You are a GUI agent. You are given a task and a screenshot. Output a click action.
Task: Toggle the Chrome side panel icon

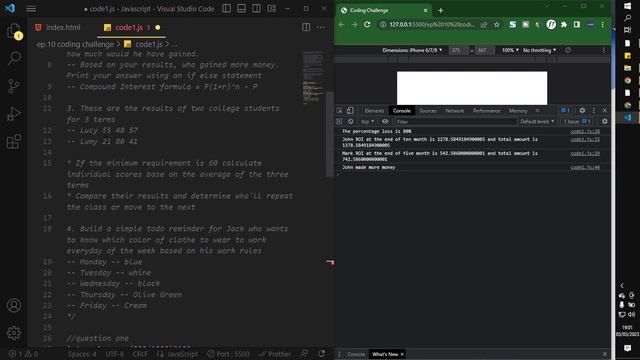click(x=576, y=24)
